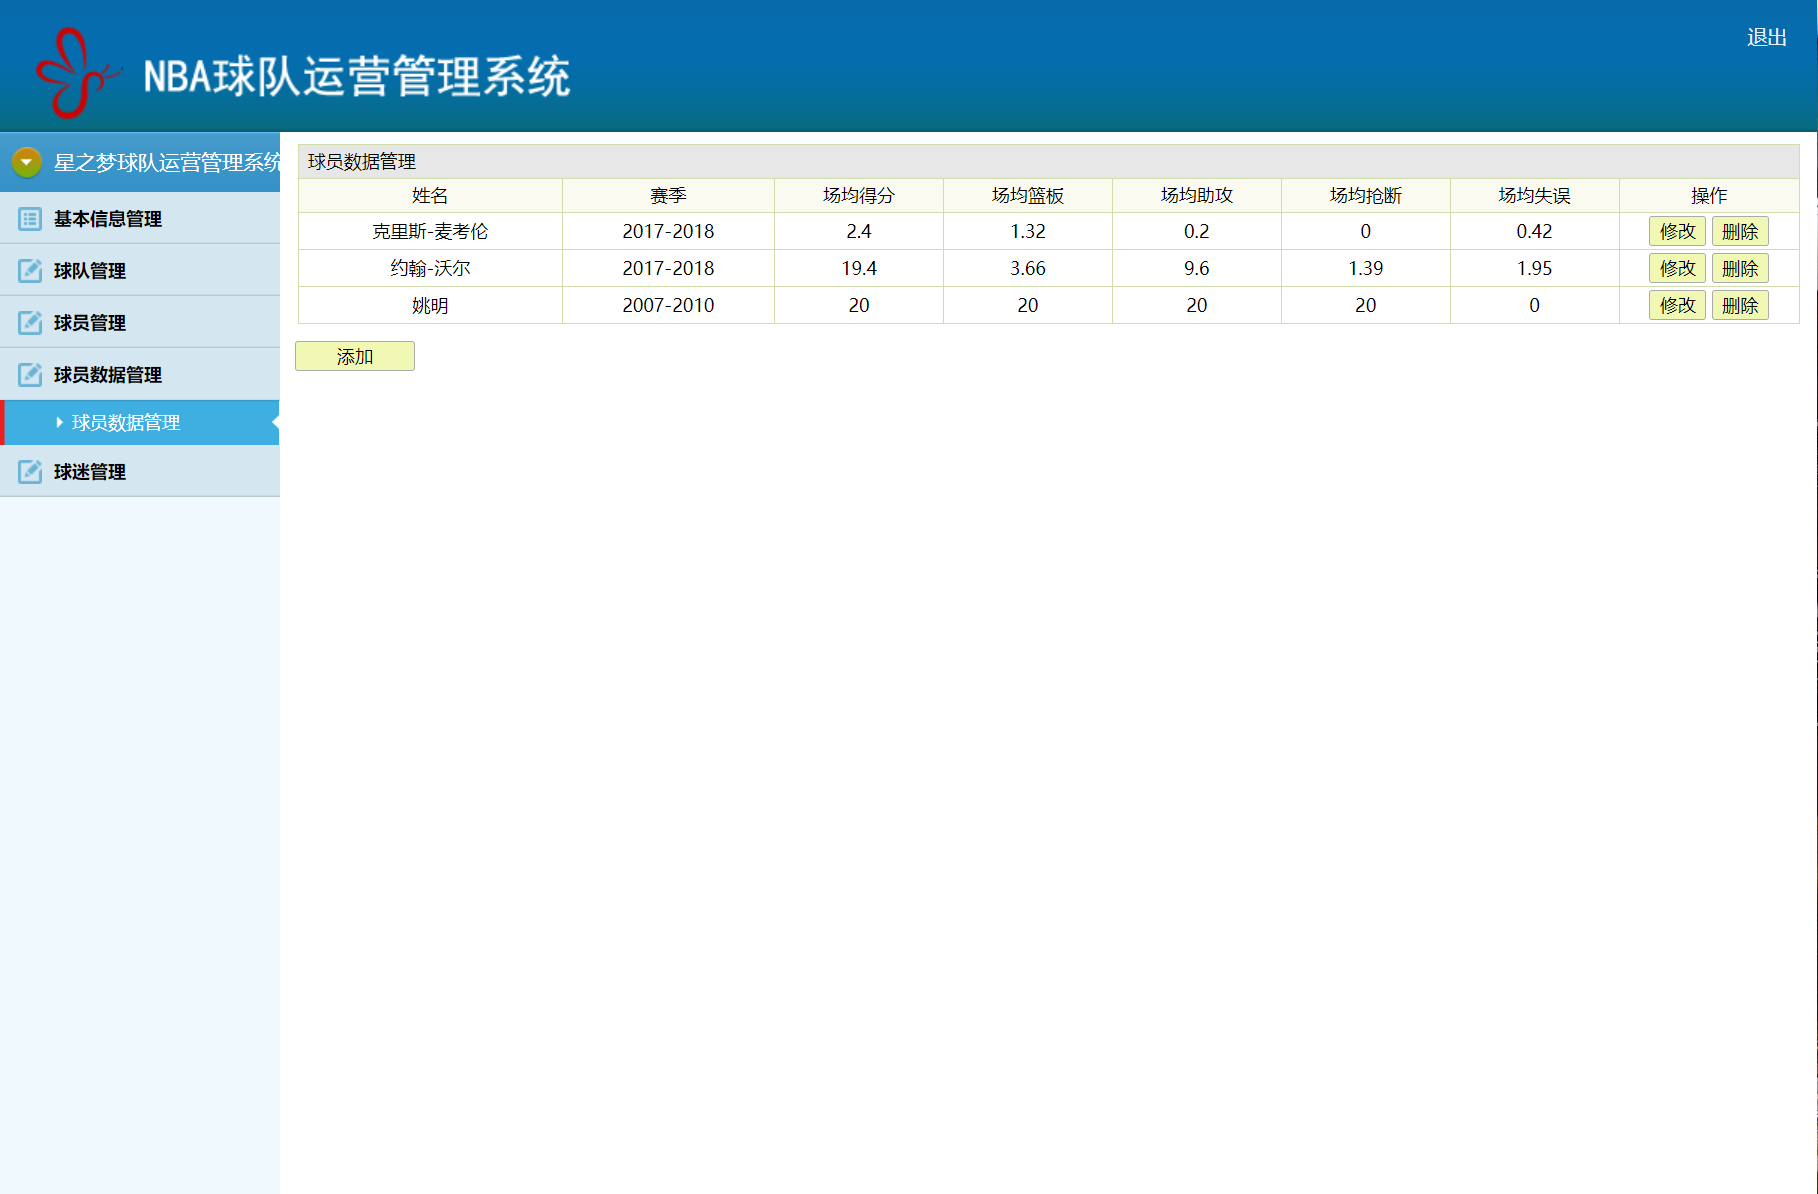Open 球员数据管理 via its sidebar icon
Screen dimensions: 1818x1194
(29, 374)
